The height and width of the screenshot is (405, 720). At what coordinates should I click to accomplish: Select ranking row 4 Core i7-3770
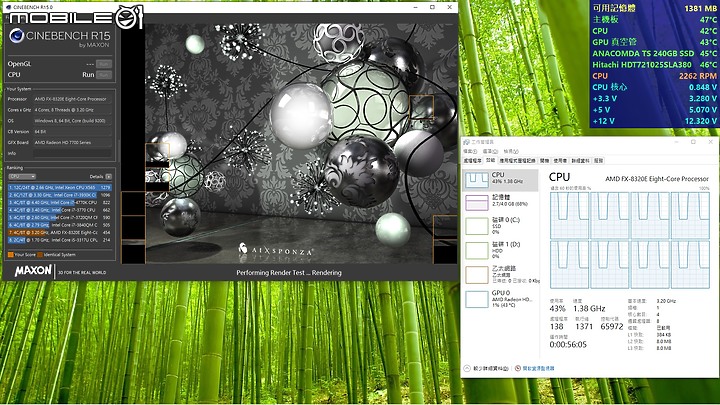click(x=60, y=210)
